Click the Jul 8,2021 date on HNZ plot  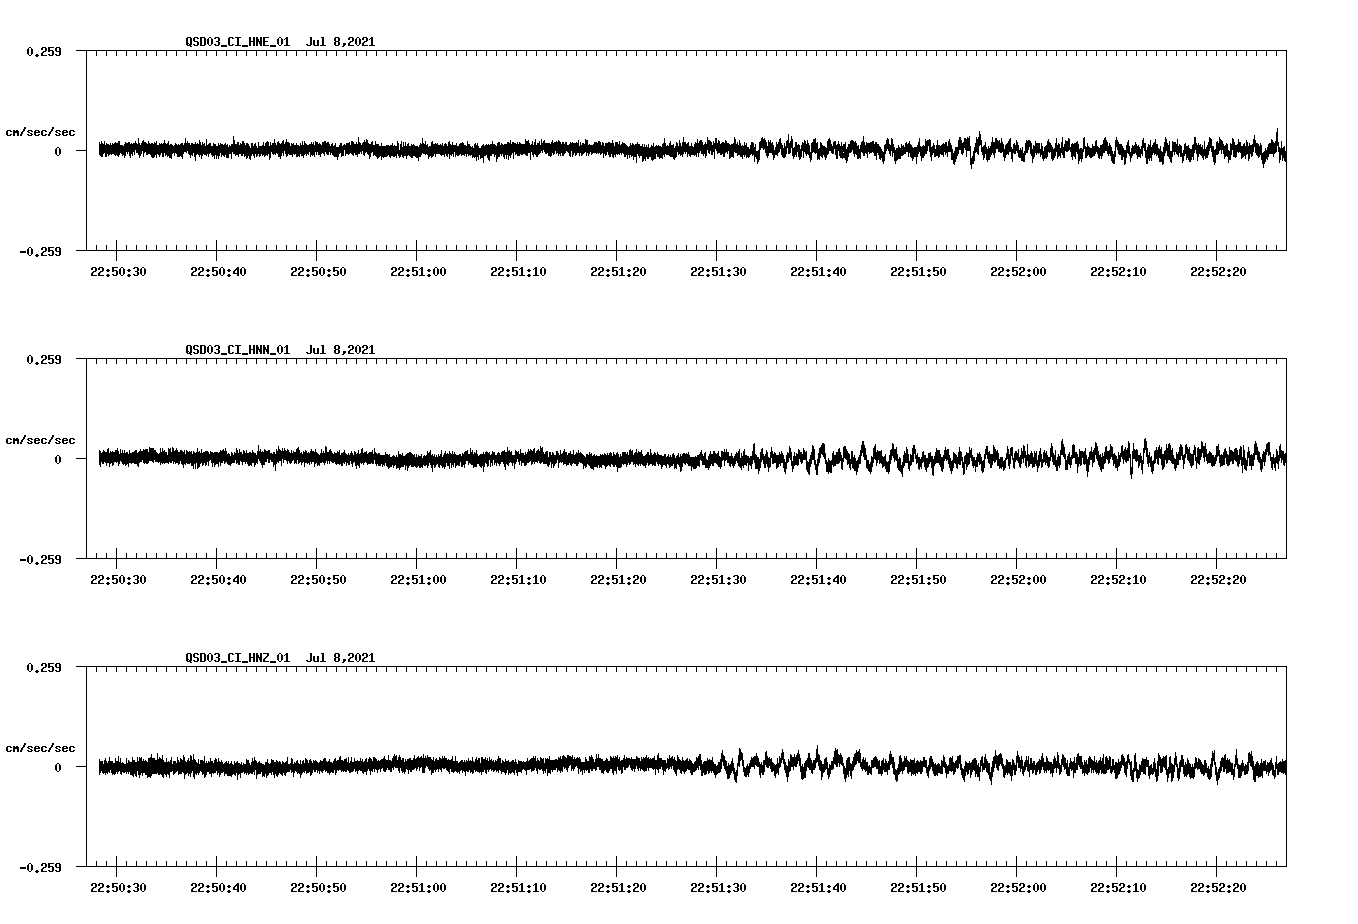[341, 658]
